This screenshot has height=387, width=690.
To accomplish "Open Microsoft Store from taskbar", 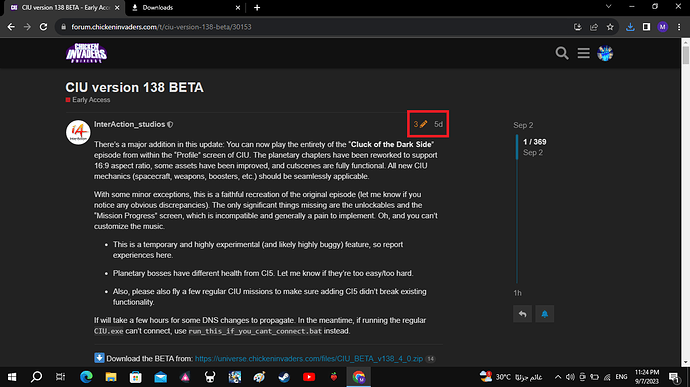I will [136, 377].
